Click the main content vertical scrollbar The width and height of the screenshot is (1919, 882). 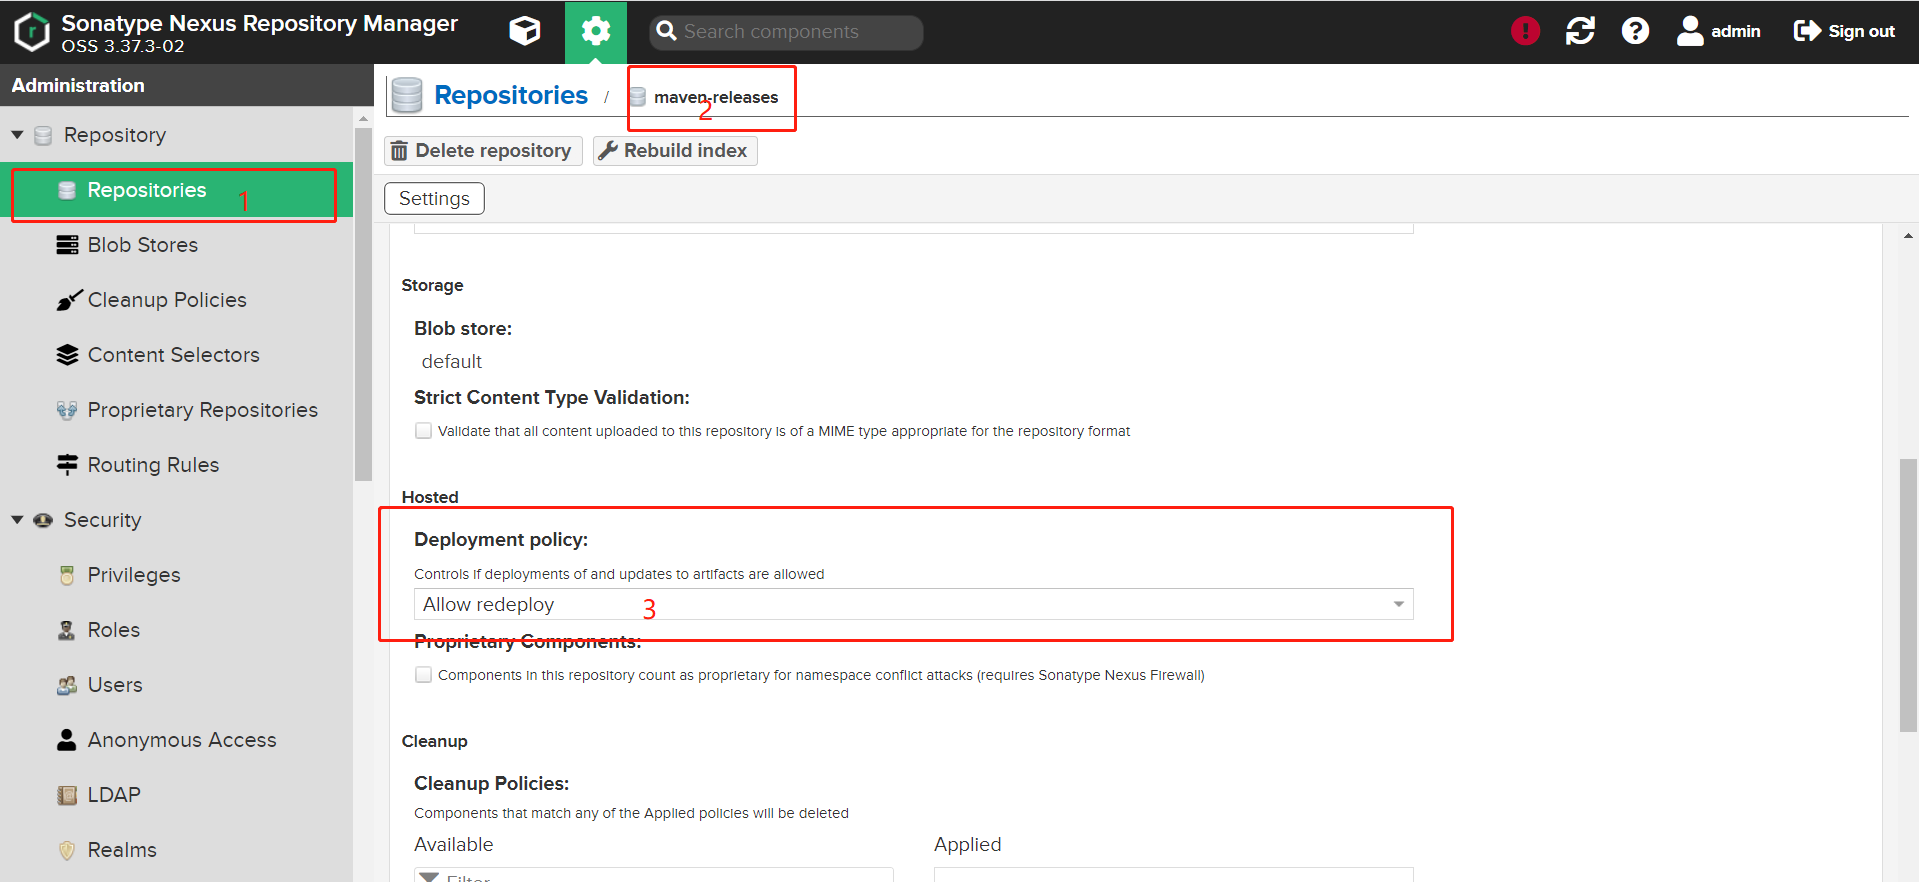point(1908,596)
